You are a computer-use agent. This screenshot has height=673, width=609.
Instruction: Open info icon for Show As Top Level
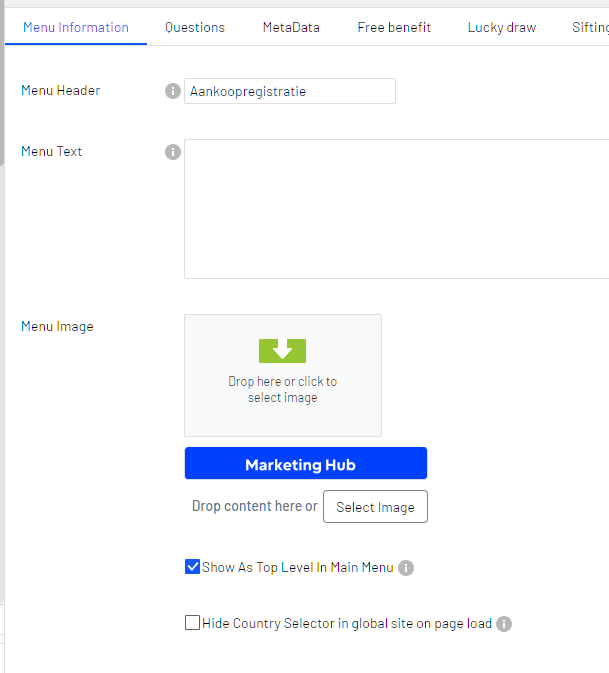pyautogui.click(x=406, y=568)
